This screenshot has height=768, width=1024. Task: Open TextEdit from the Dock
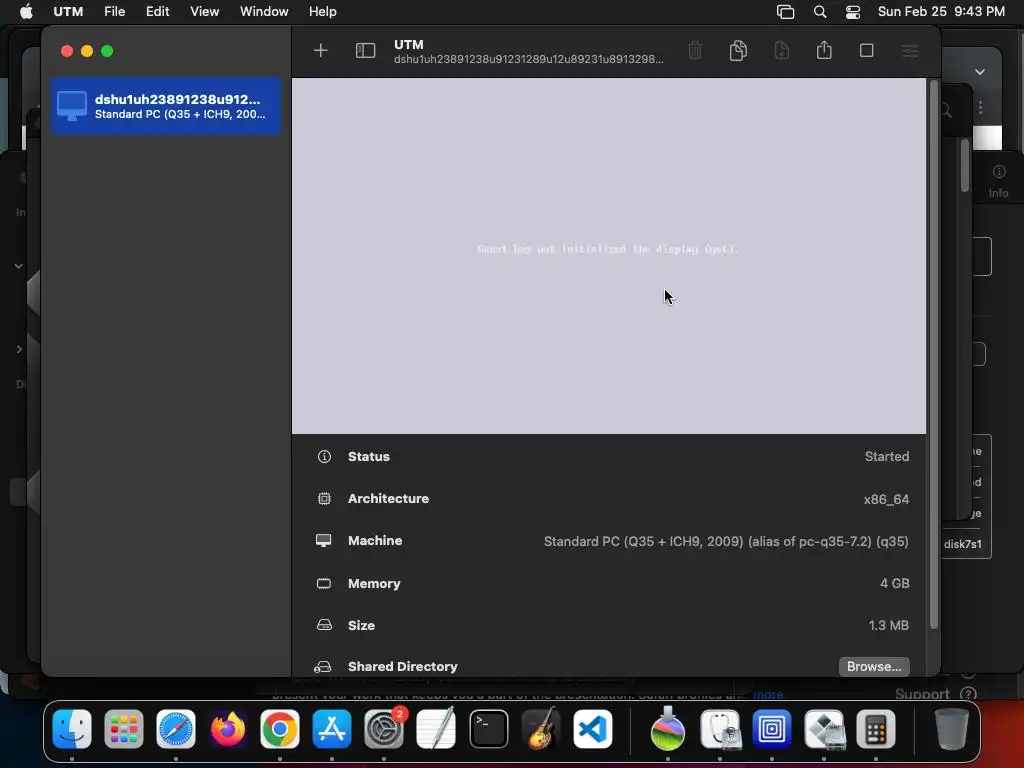[436, 729]
